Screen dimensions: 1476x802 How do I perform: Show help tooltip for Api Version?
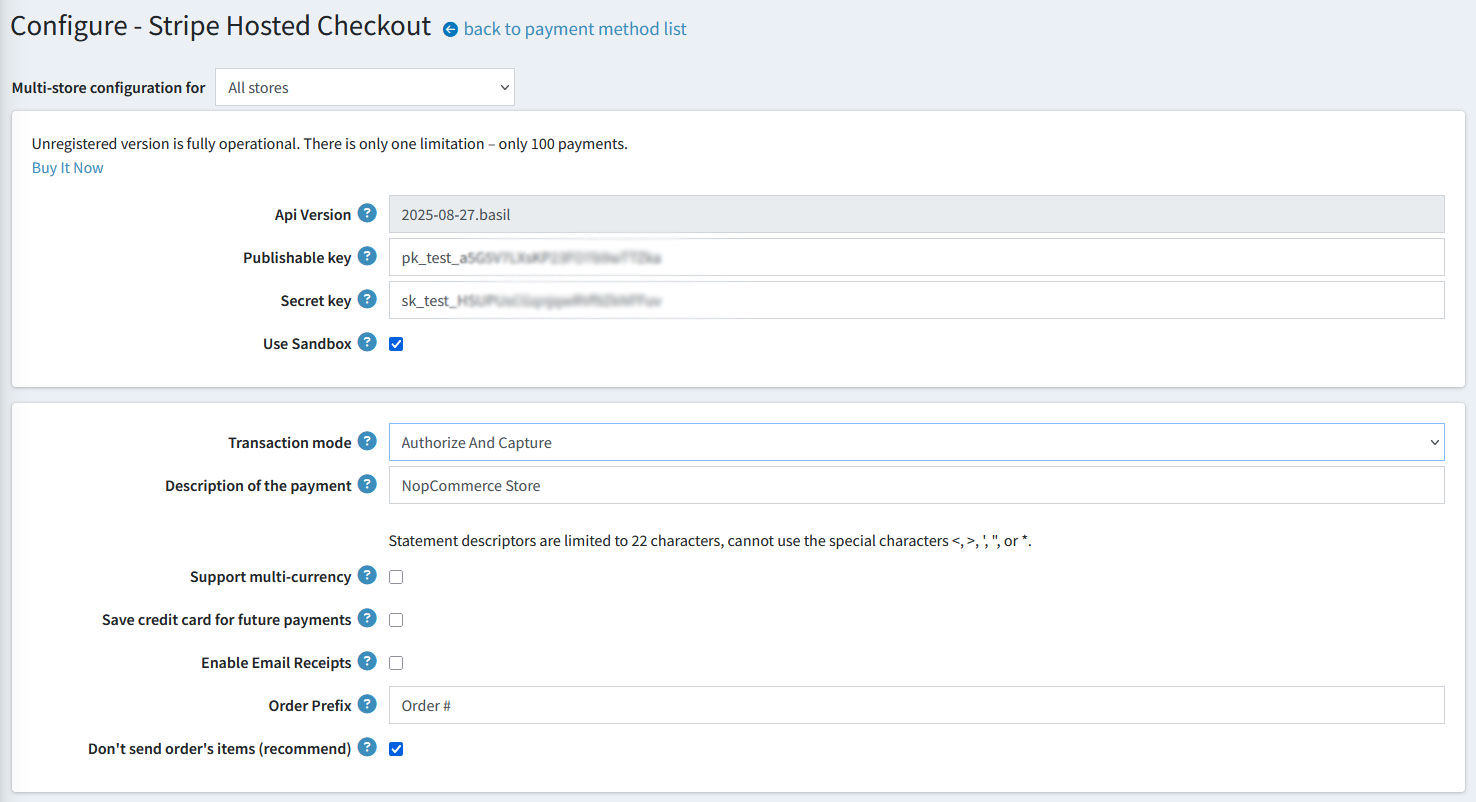(x=367, y=213)
